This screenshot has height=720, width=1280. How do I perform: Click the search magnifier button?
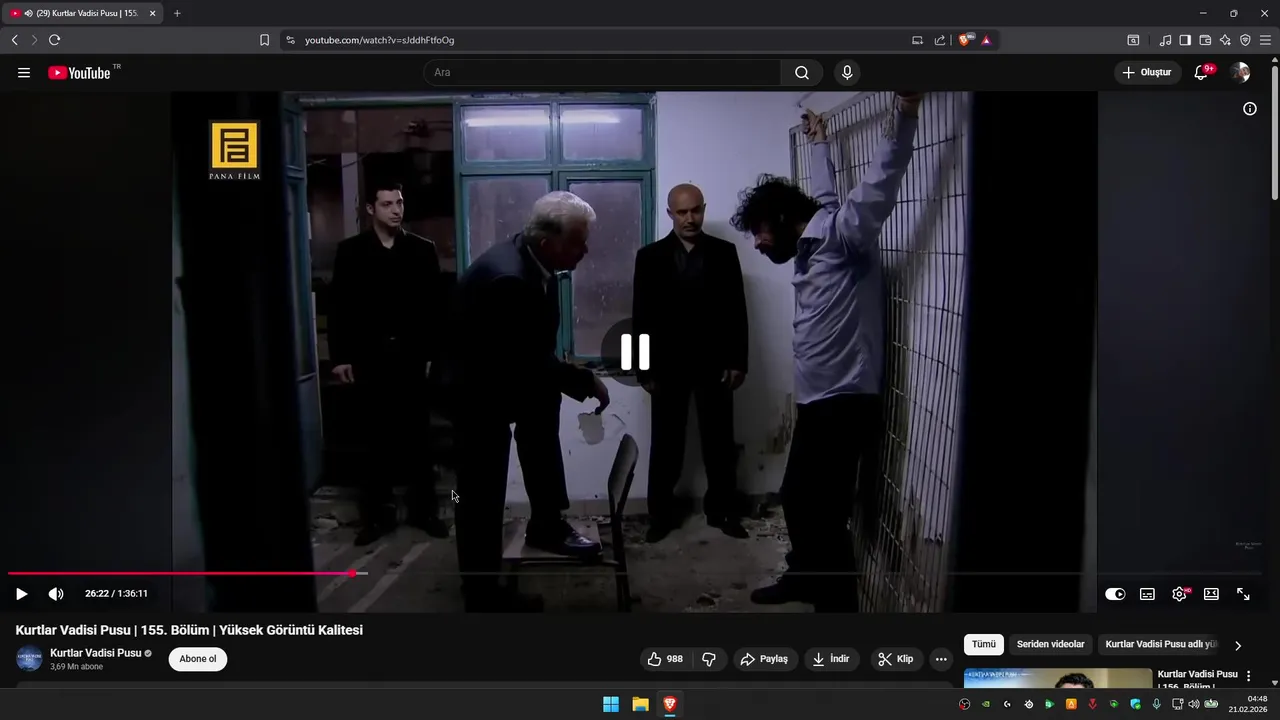tap(802, 73)
